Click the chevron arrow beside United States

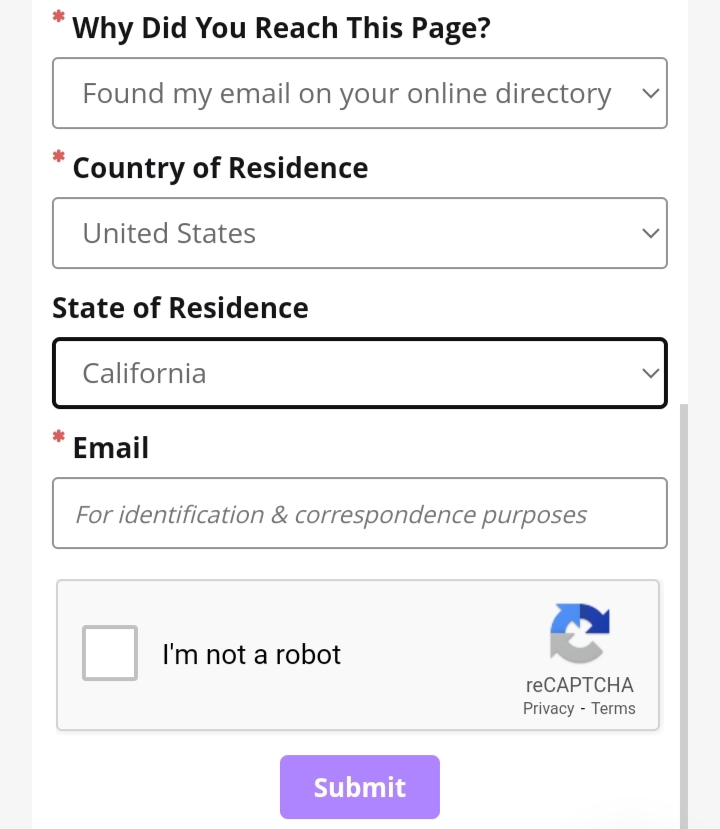click(x=650, y=233)
